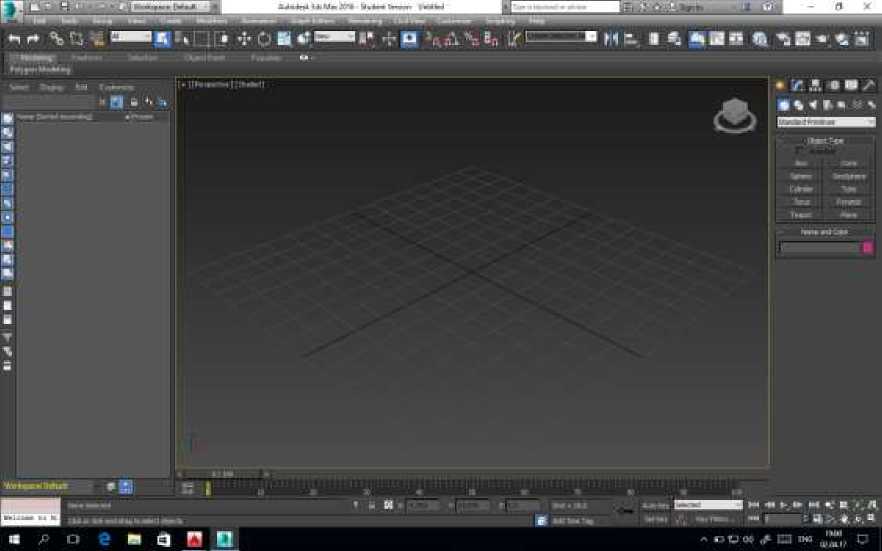
Task: Open the magenta object color swatch
Action: [x=867, y=247]
